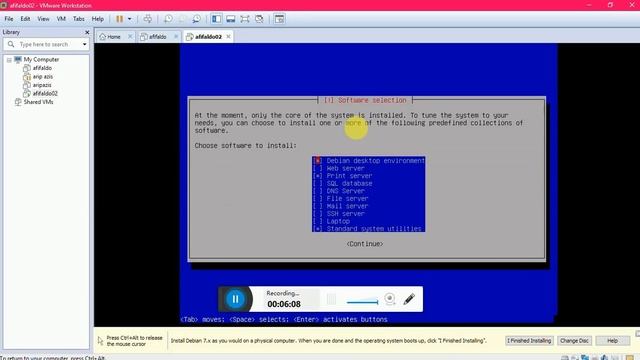Viewport: 640px width, 360px height.
Task: Open the snapshot manager icon
Action: 196,19
